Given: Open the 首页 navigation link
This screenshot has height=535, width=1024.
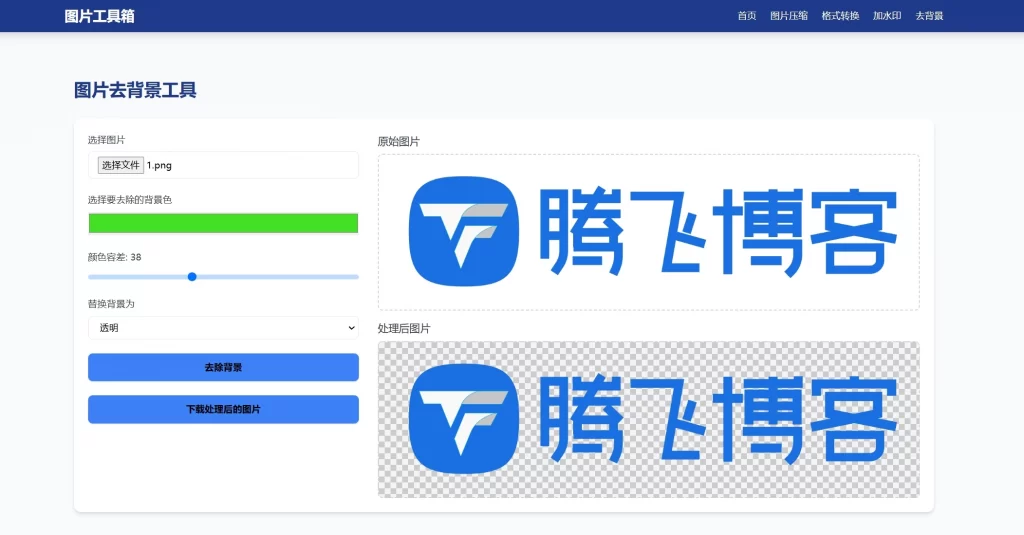Looking at the screenshot, I should (x=746, y=16).
